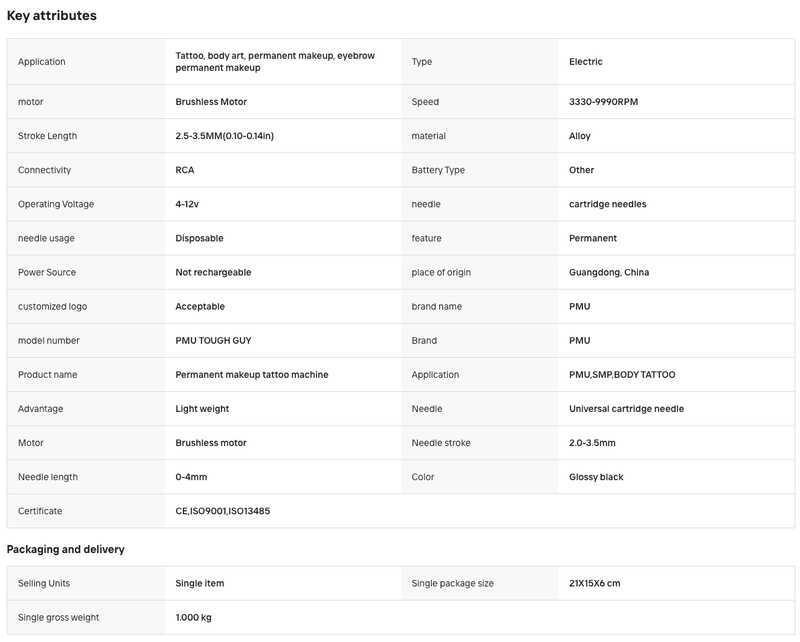Image resolution: width=800 pixels, height=642 pixels.
Task: Click the Universal cartridge needle value
Action: click(627, 409)
